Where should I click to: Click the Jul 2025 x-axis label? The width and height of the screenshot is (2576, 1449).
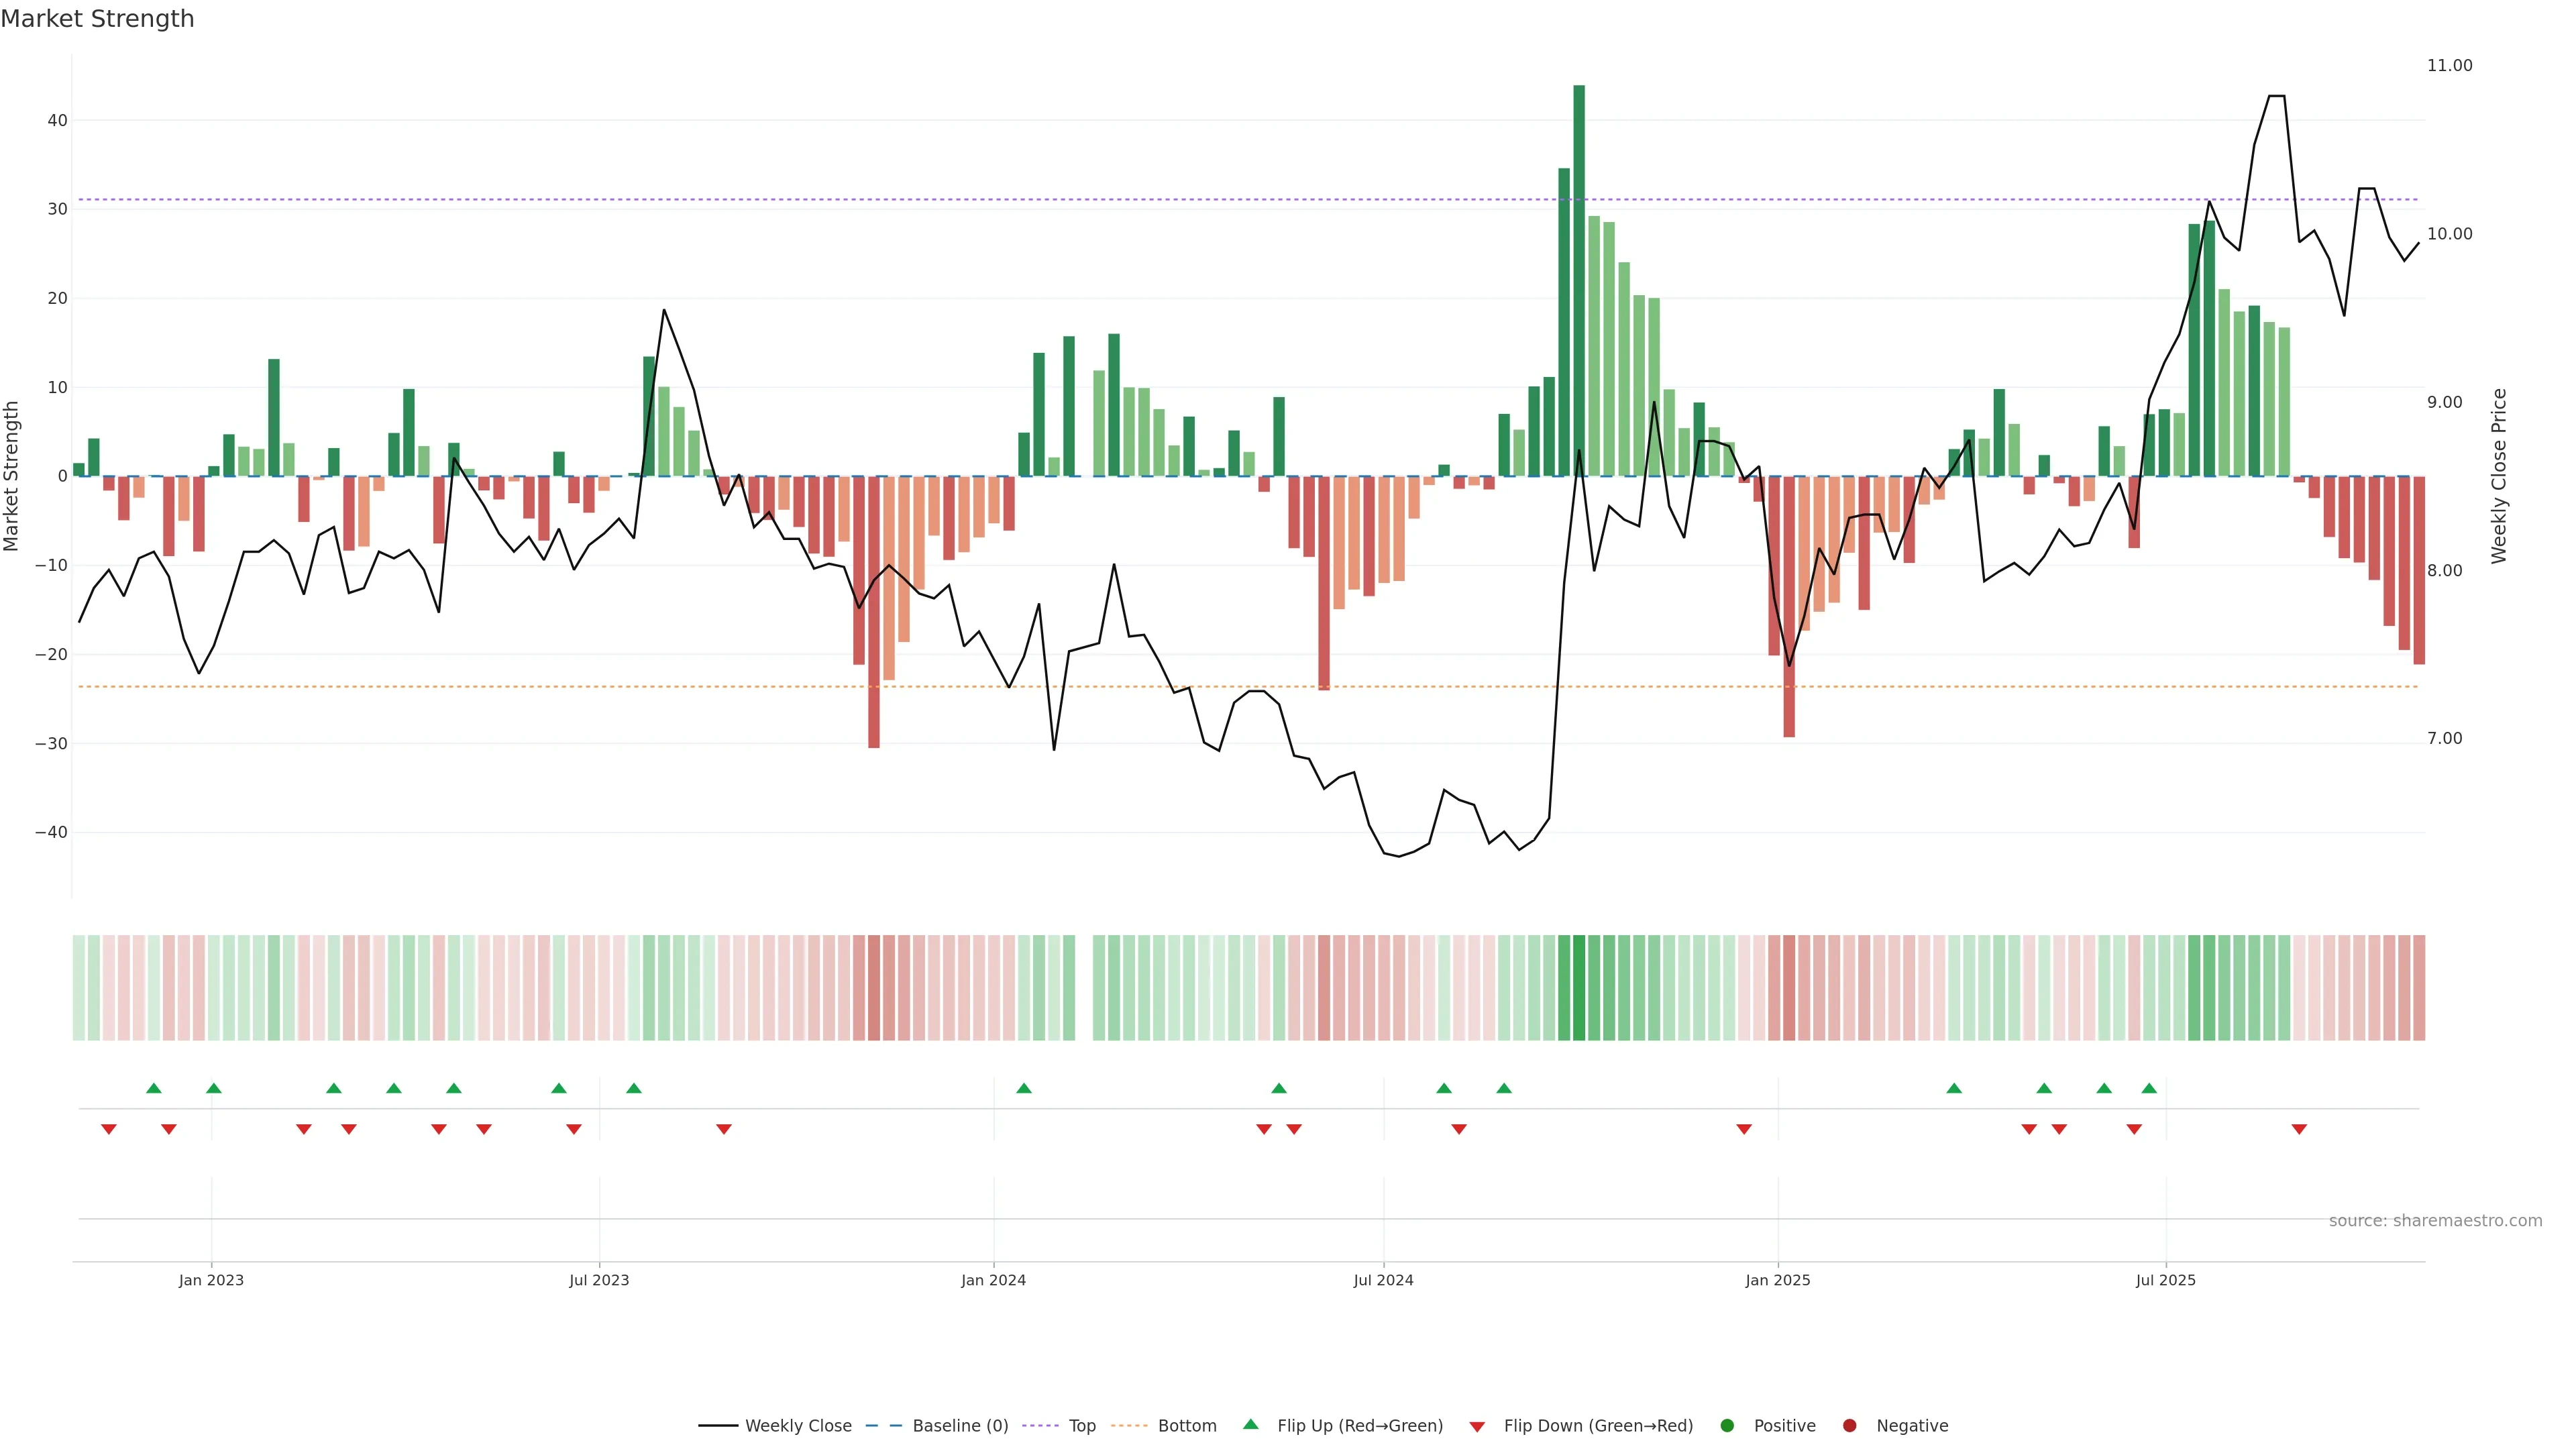tap(2165, 1280)
